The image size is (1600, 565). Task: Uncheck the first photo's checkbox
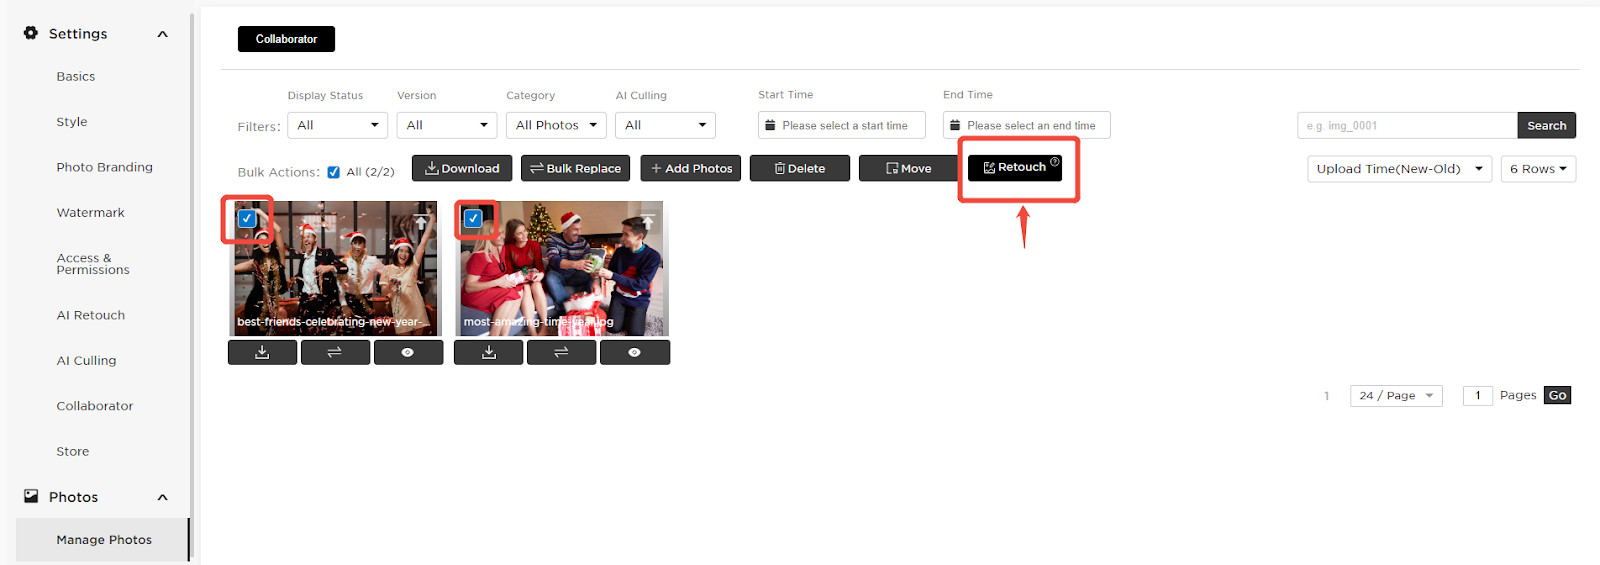pos(247,218)
